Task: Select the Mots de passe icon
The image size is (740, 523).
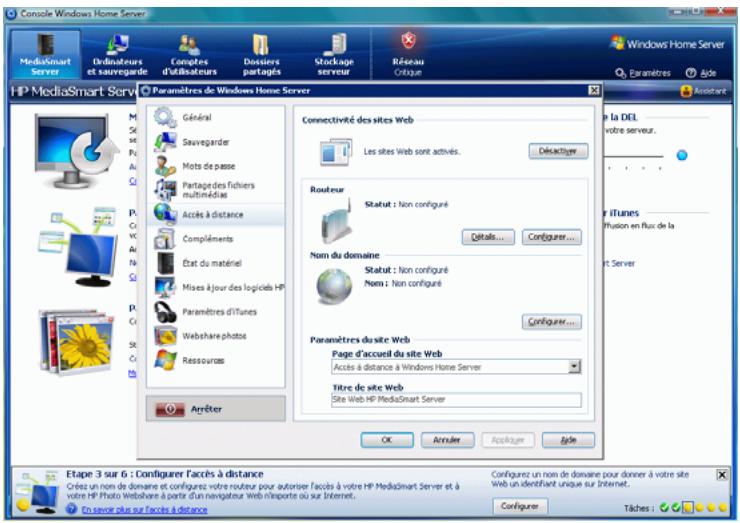Action: tap(165, 166)
